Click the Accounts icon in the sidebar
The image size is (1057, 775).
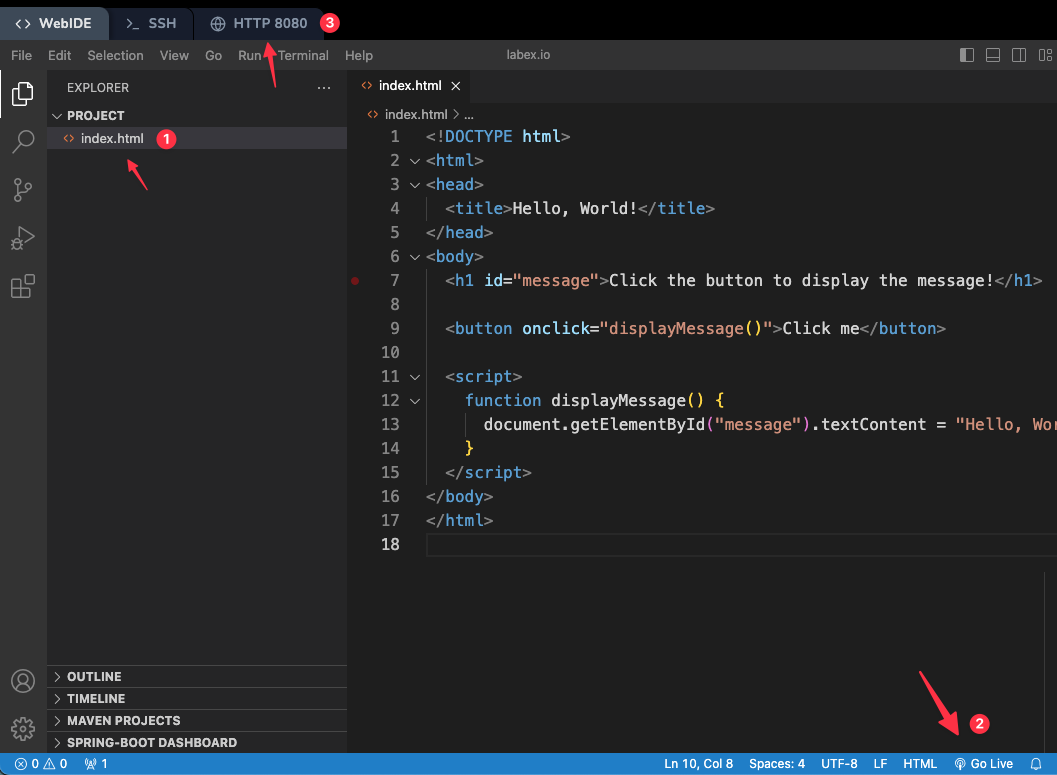(x=23, y=681)
